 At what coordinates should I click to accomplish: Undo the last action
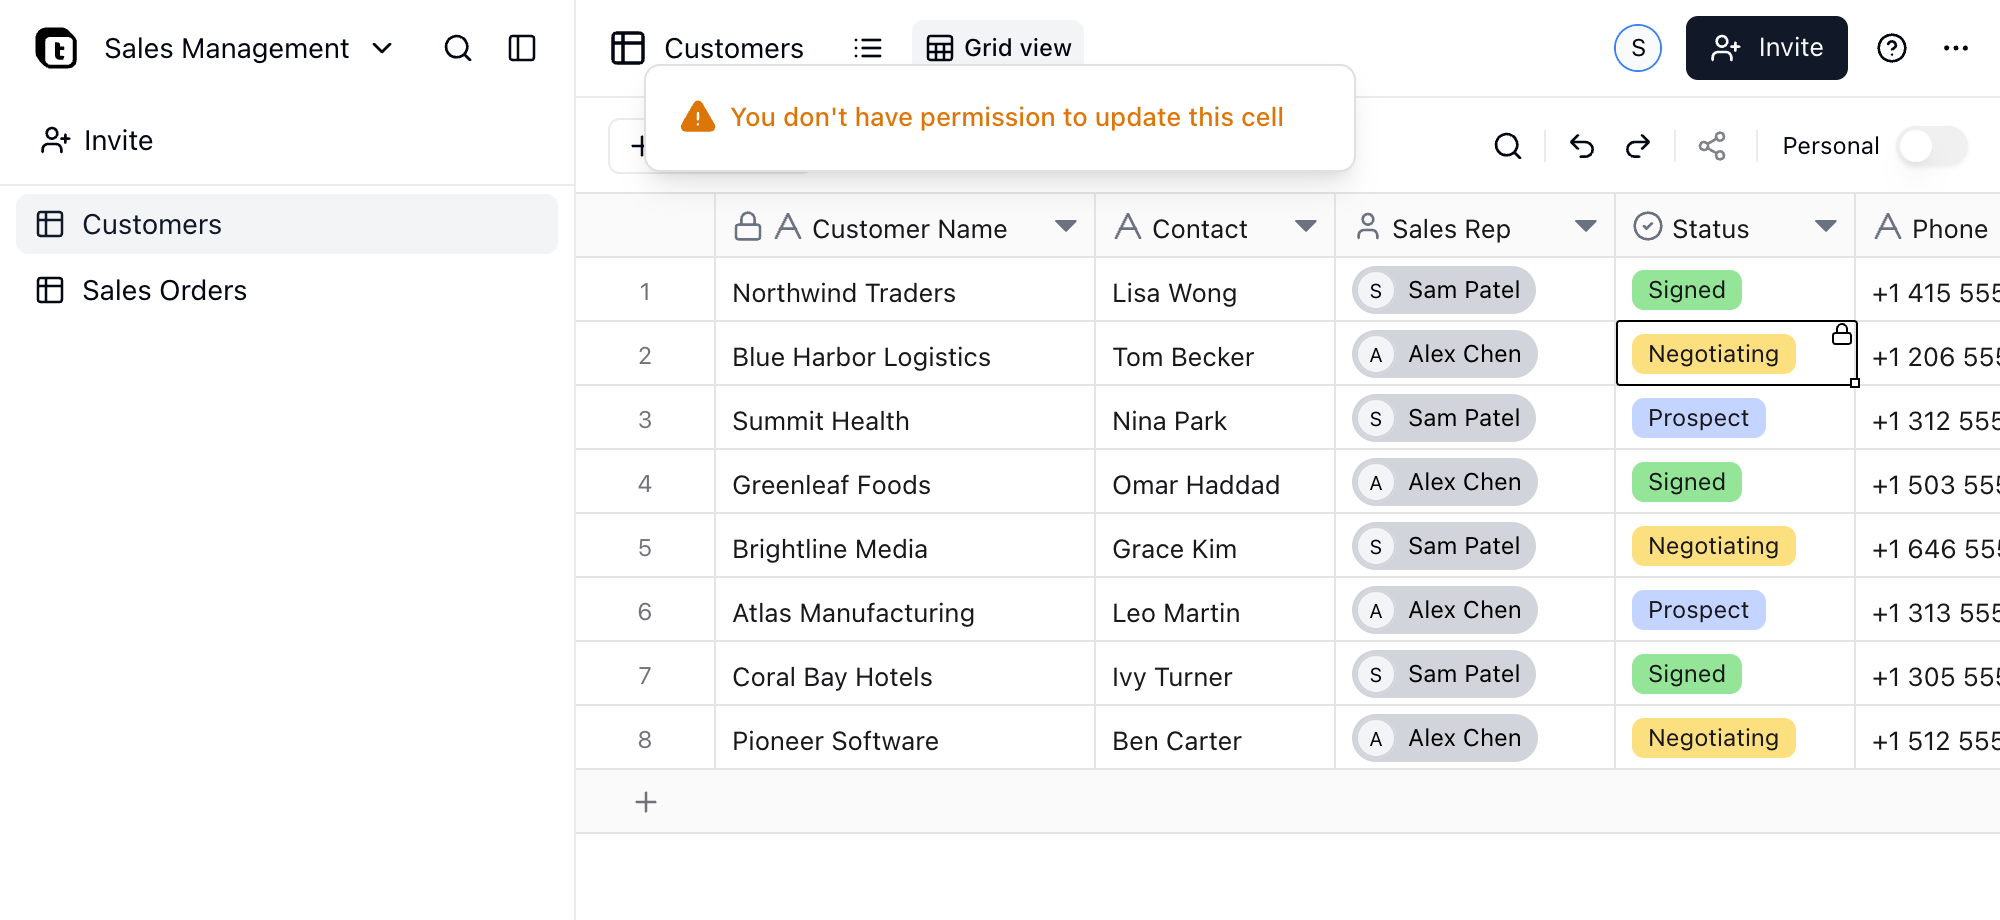1582,146
